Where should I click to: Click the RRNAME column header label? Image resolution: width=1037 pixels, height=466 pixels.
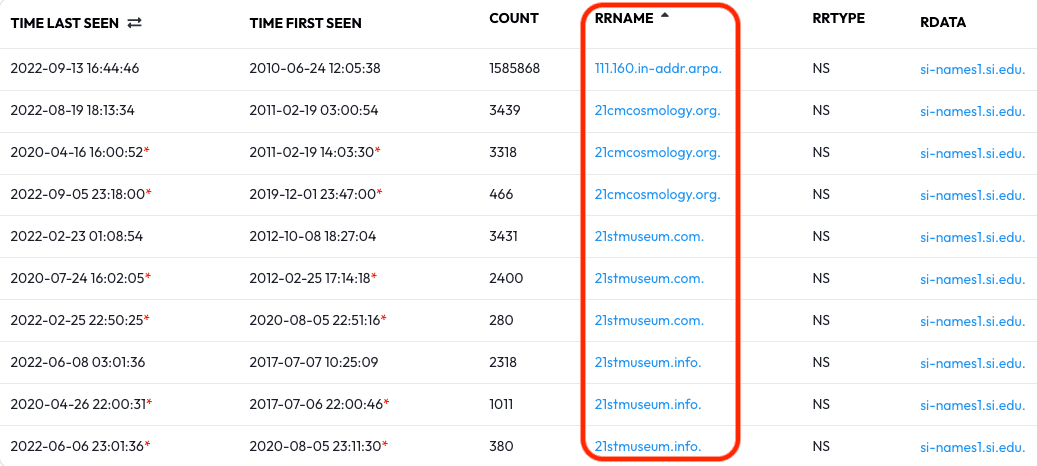pos(624,19)
